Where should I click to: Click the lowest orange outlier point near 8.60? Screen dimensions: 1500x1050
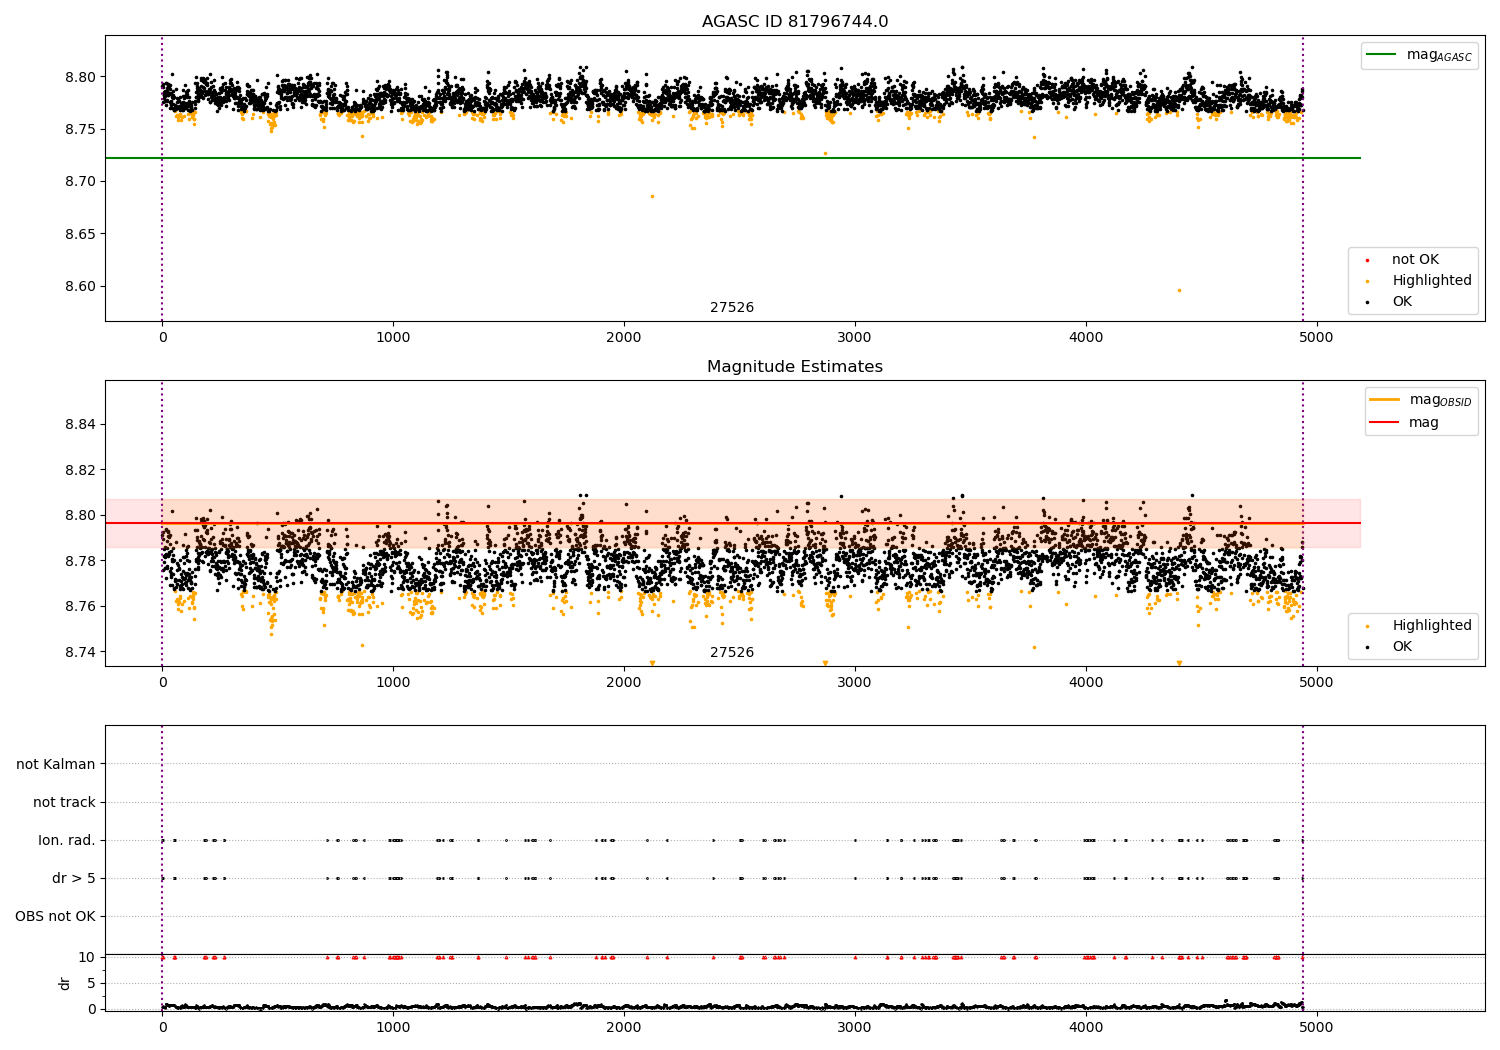[1179, 290]
